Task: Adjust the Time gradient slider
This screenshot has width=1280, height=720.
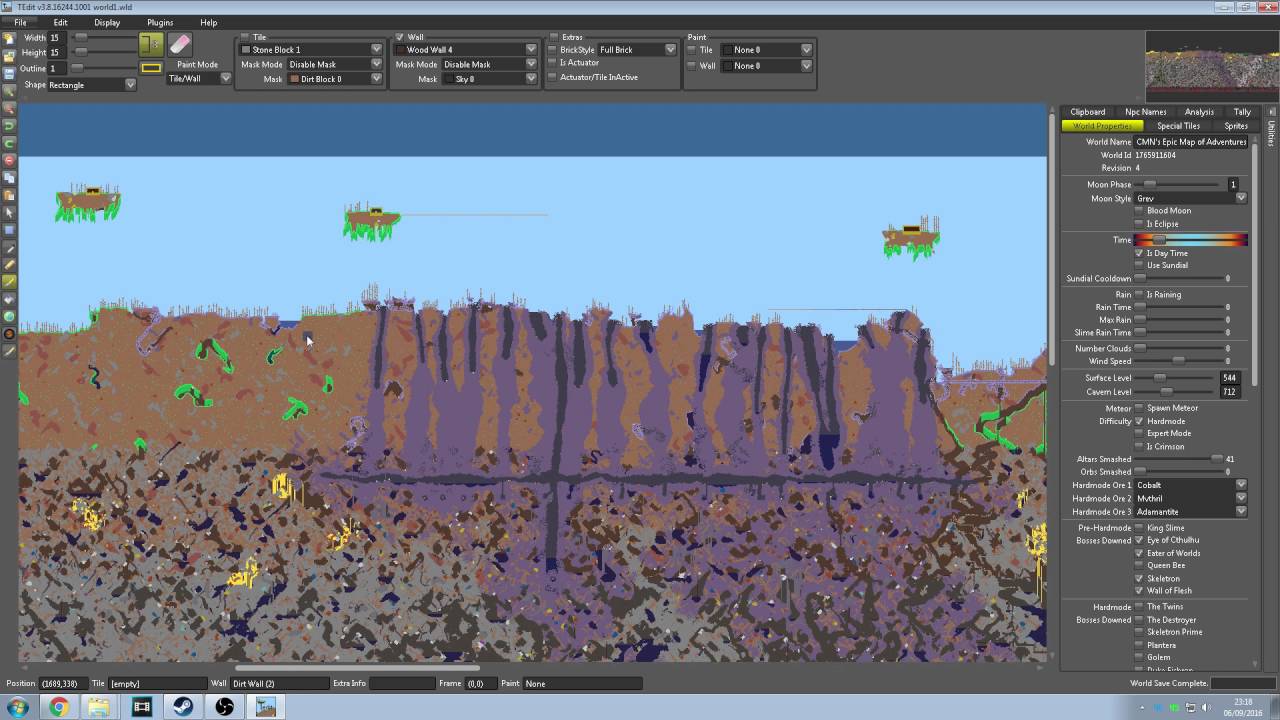Action: tap(1190, 240)
